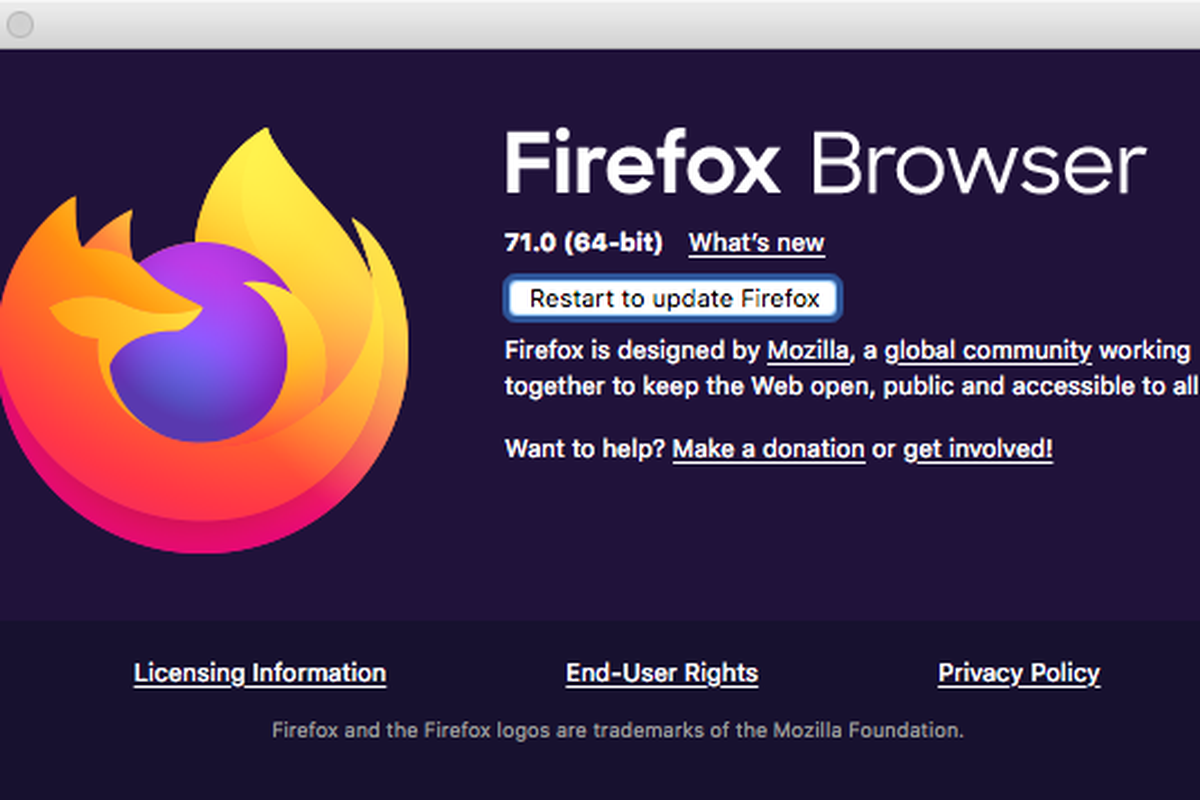Screen dimensions: 1200x800
Task: Click Restart to update Firefox button
Action: 673,298
